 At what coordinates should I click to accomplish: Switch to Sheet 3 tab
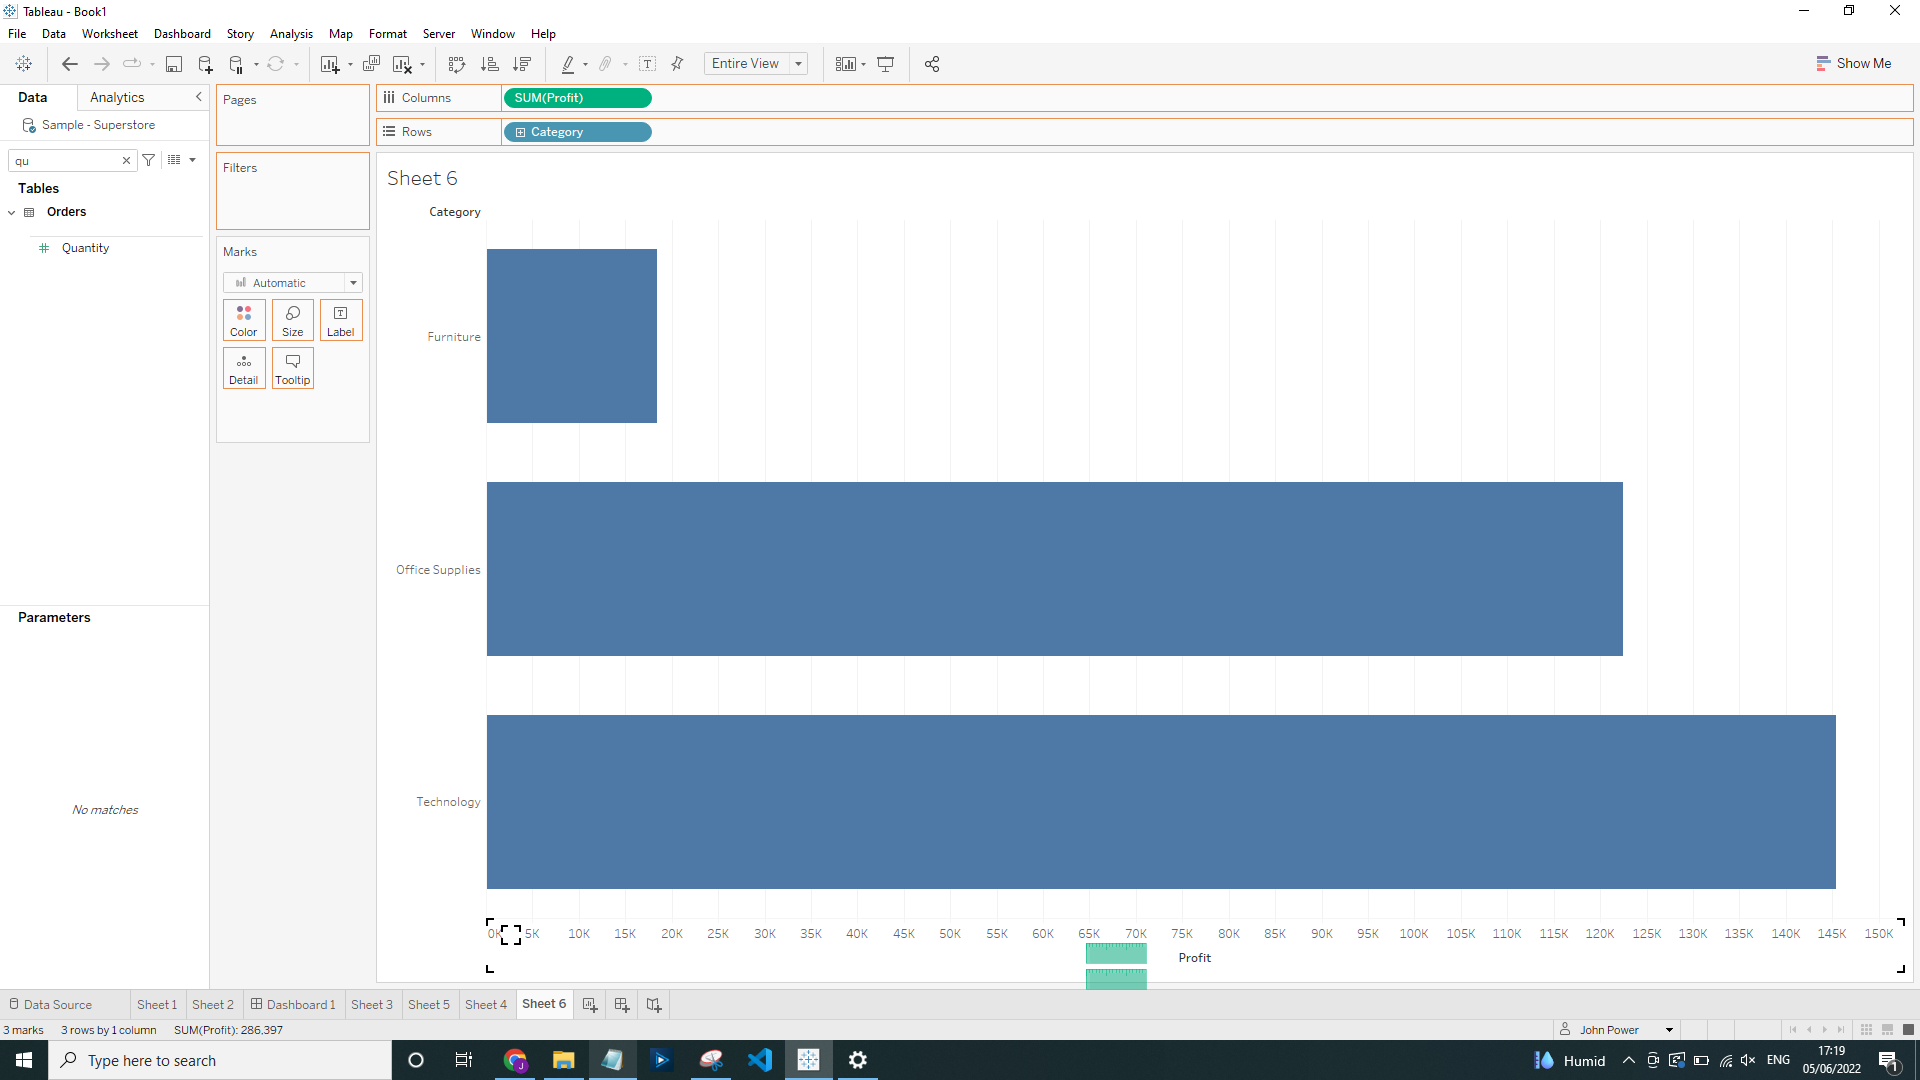[x=371, y=1005]
